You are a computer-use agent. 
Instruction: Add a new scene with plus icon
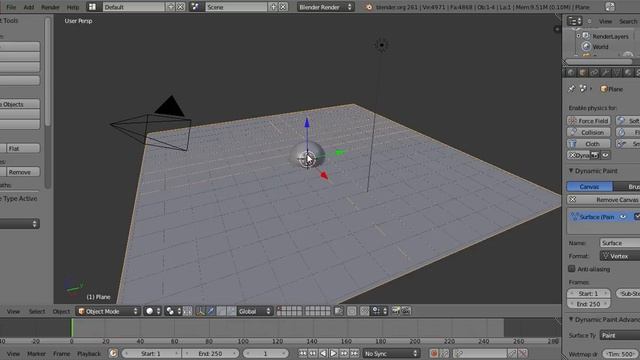273,7
